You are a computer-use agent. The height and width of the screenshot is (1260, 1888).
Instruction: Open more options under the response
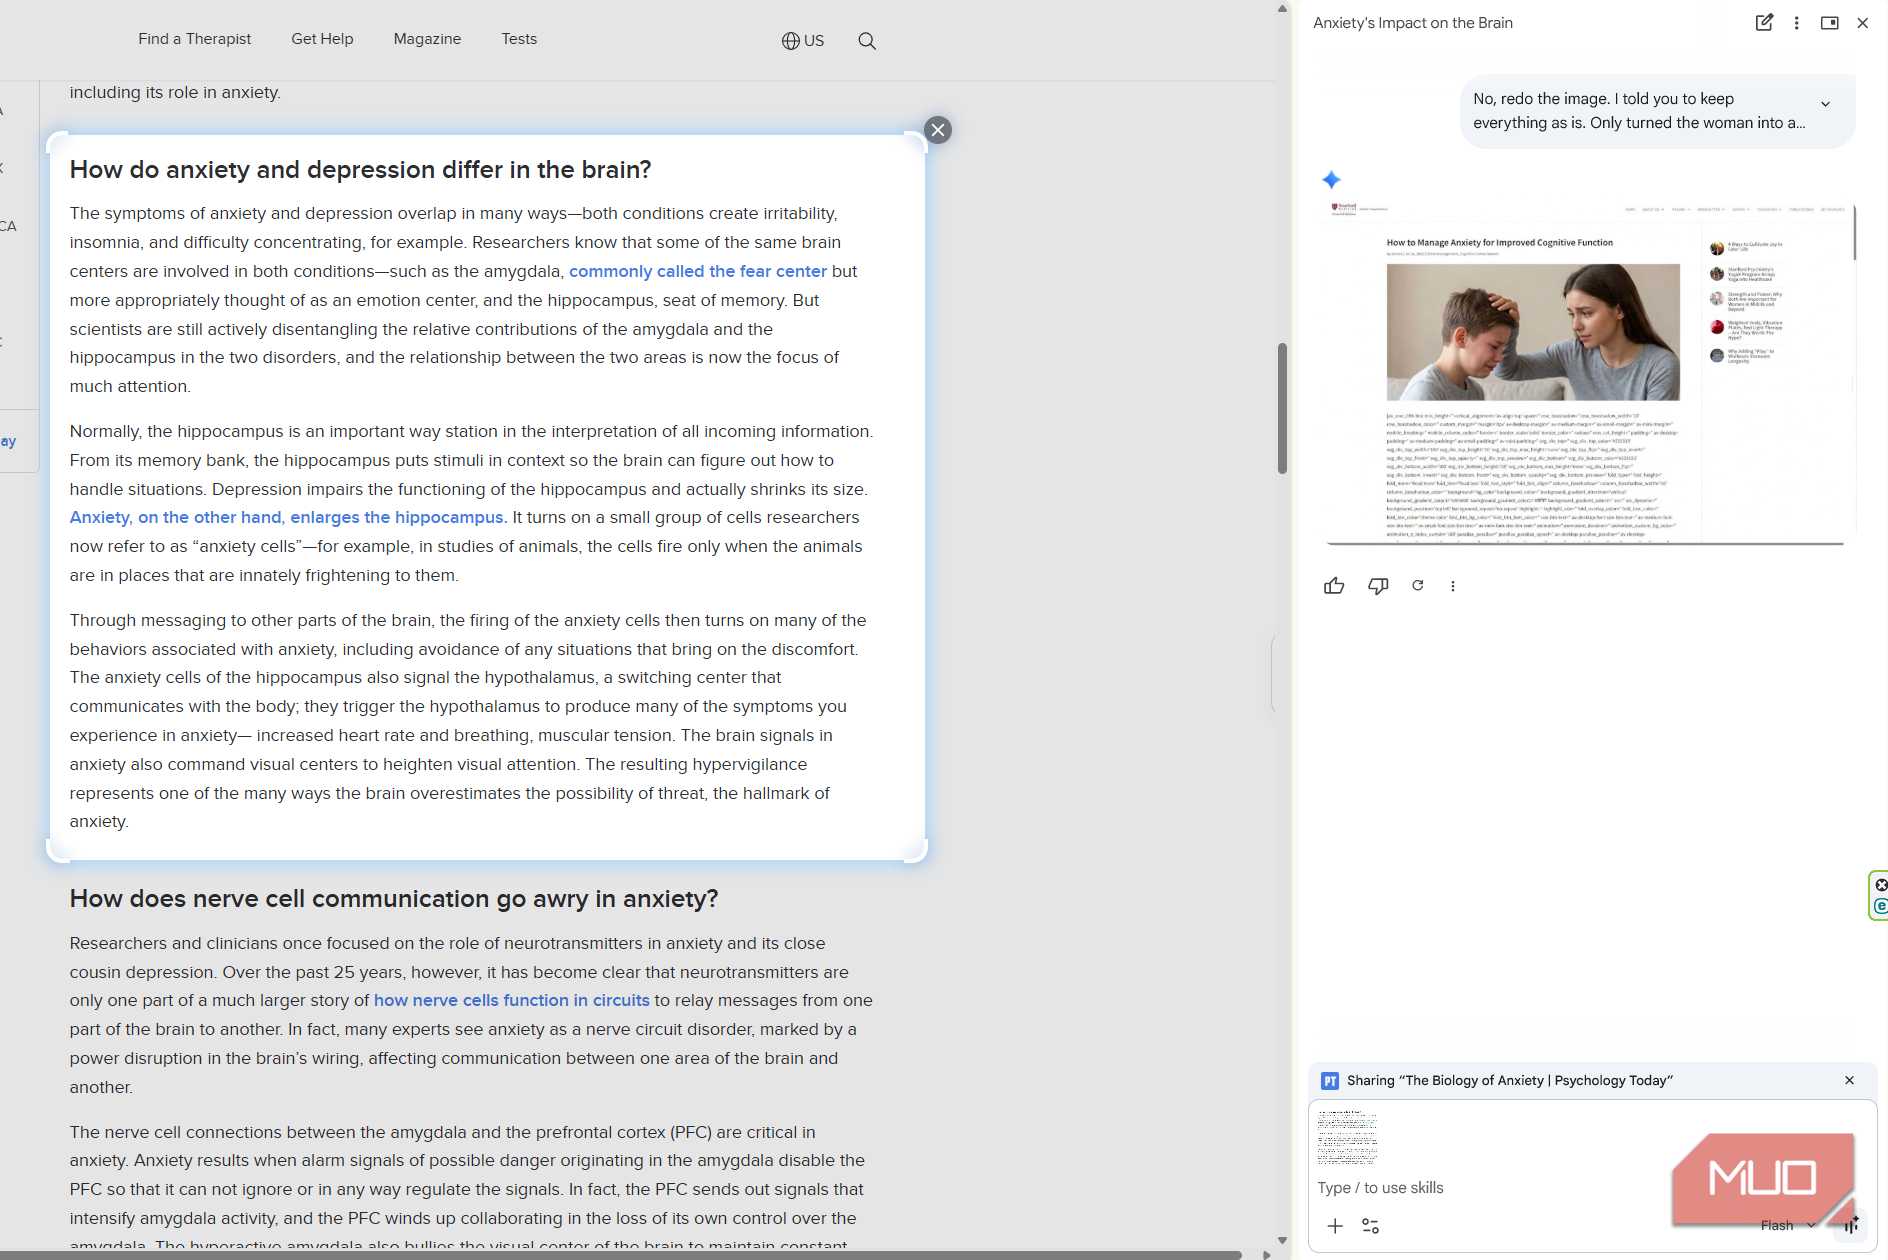click(x=1453, y=586)
